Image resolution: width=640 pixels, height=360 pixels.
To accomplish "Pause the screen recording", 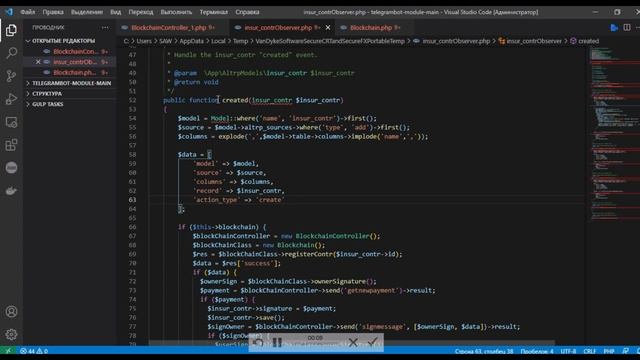I will 277,343.
